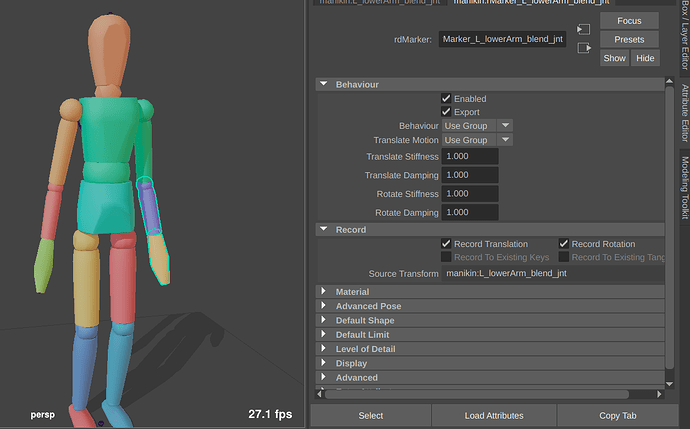
Task: Click the scroll-down arrow of attribute panel
Action: click(x=669, y=384)
